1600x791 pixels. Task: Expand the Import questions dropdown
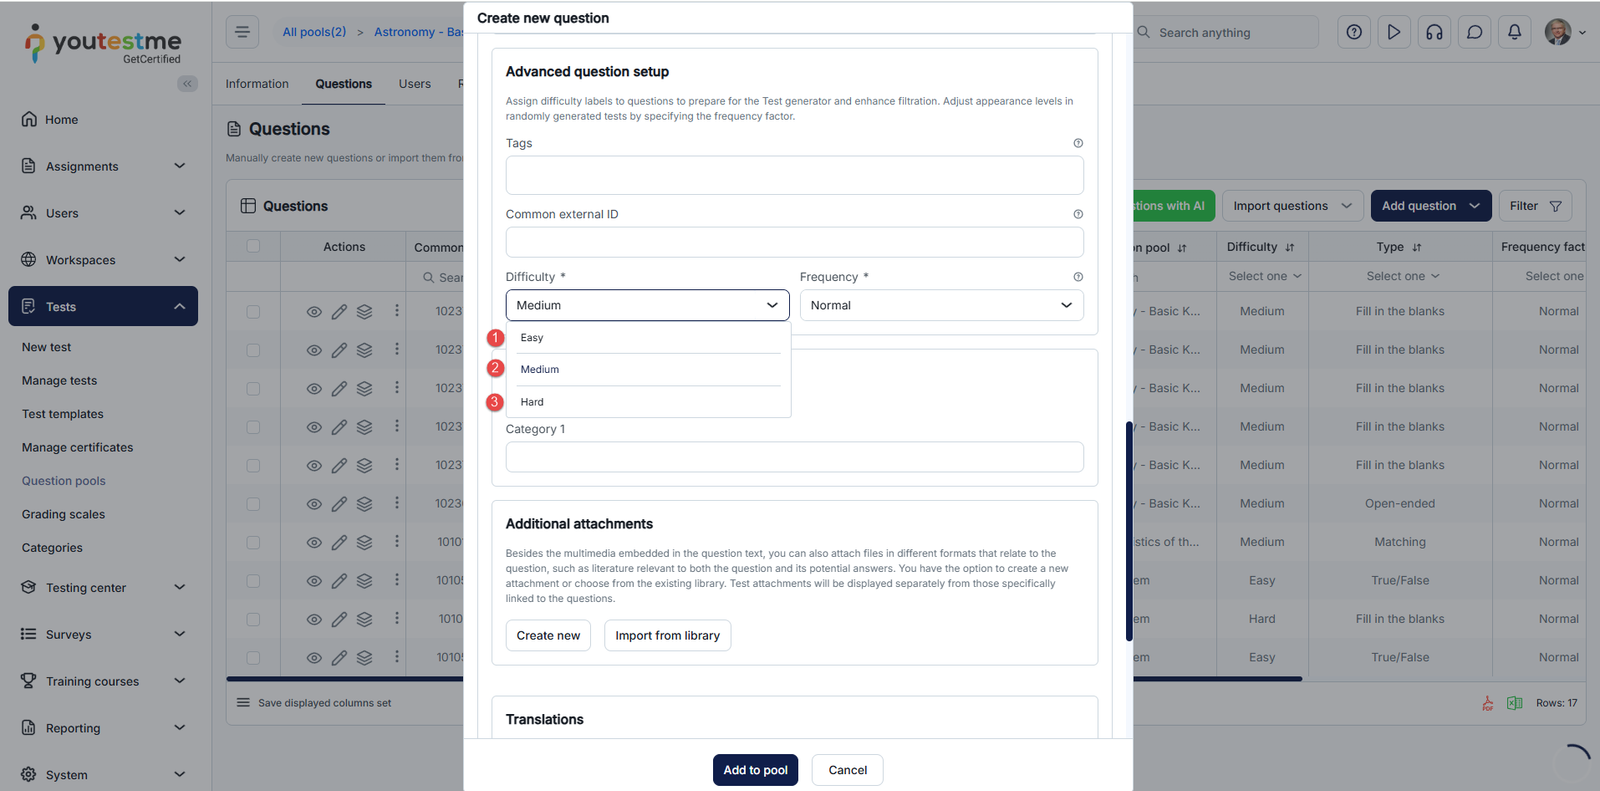coord(1292,206)
